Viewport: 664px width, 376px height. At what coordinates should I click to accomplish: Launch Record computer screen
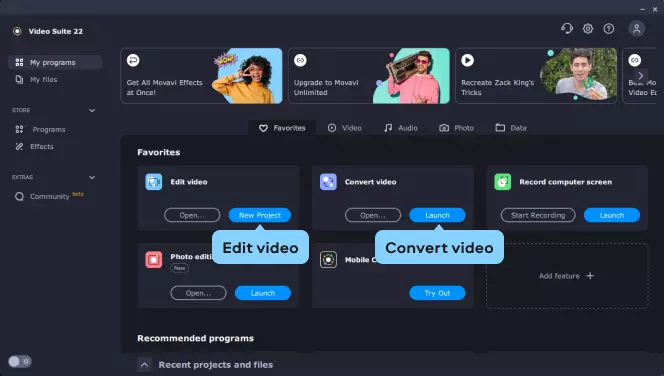[x=611, y=215]
